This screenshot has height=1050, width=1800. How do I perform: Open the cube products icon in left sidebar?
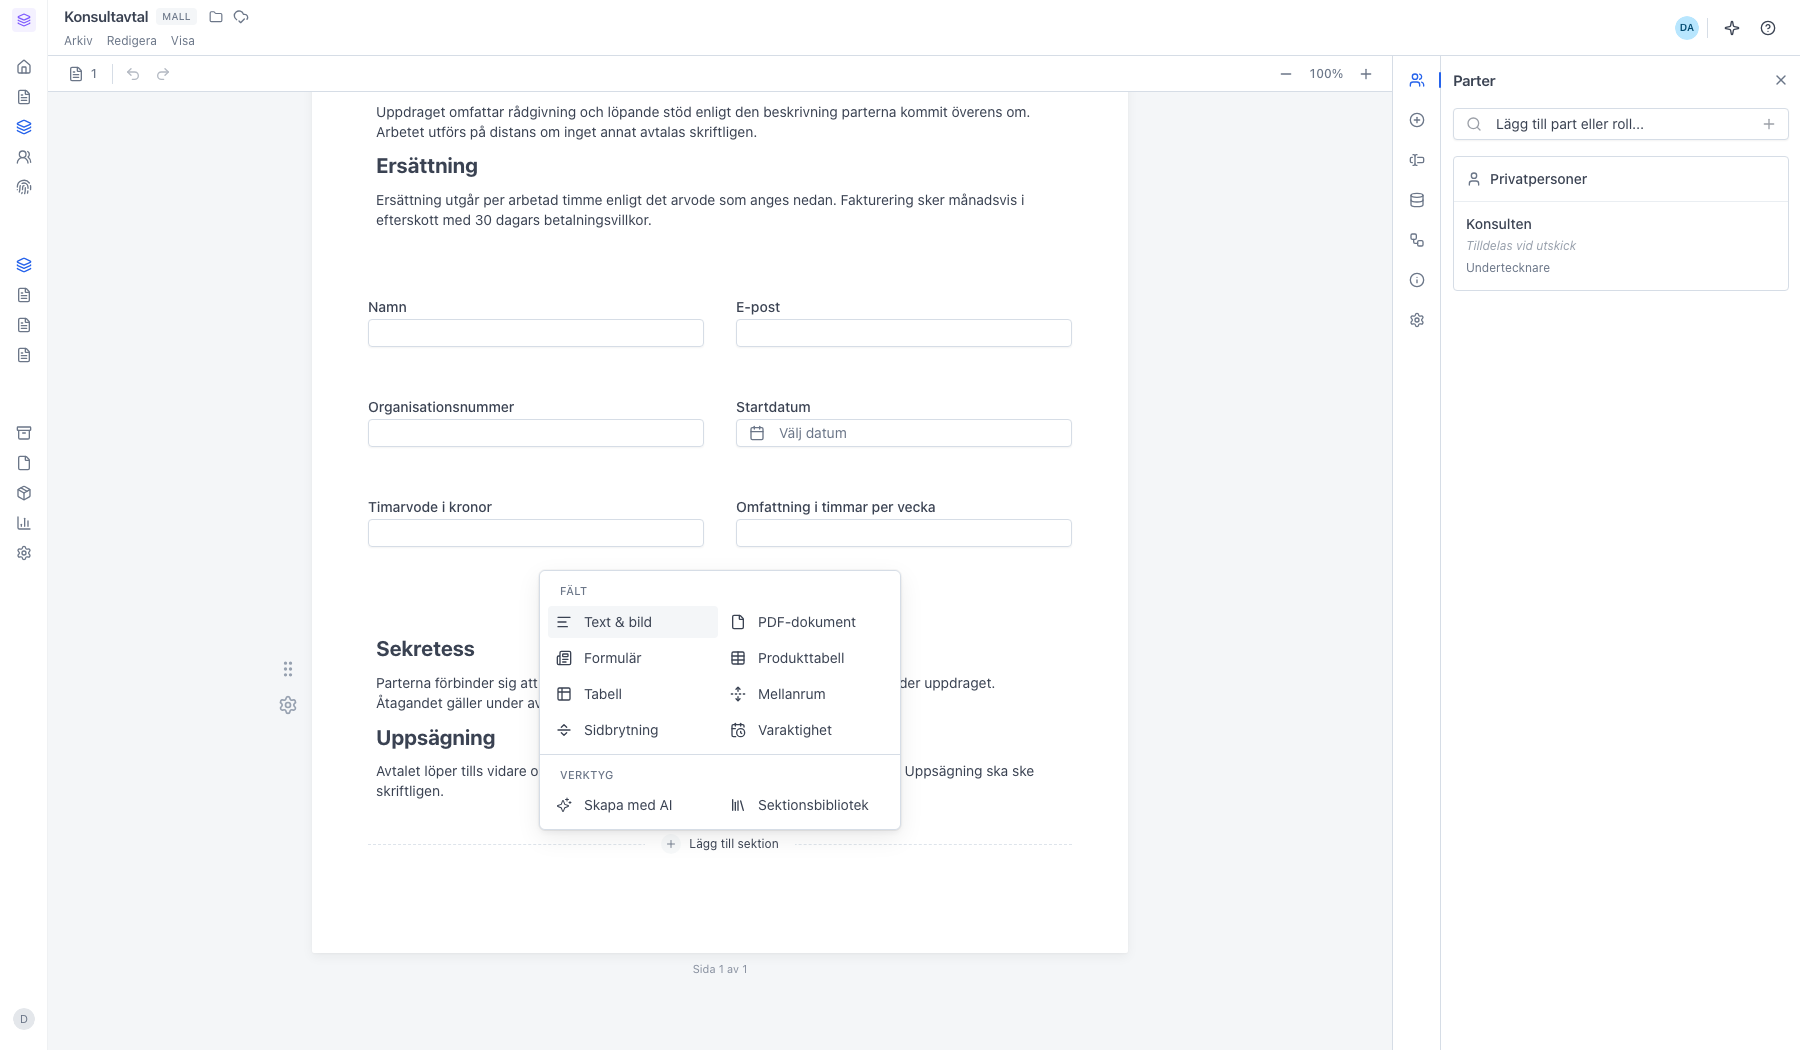coord(24,493)
